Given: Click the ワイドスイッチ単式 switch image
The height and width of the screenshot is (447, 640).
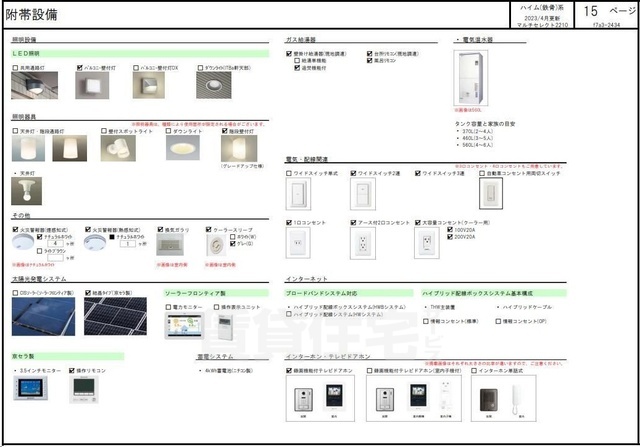Looking at the screenshot, I should click(298, 194).
